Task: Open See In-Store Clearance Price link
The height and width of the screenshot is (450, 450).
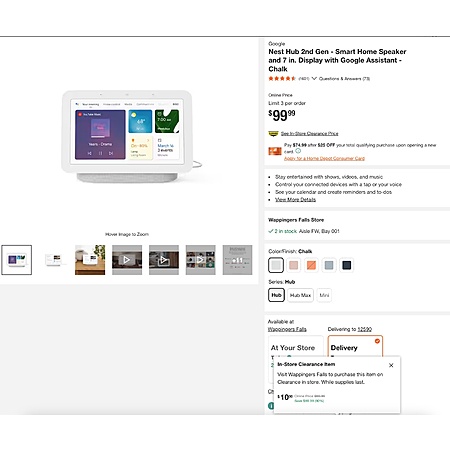Action: click(309, 134)
